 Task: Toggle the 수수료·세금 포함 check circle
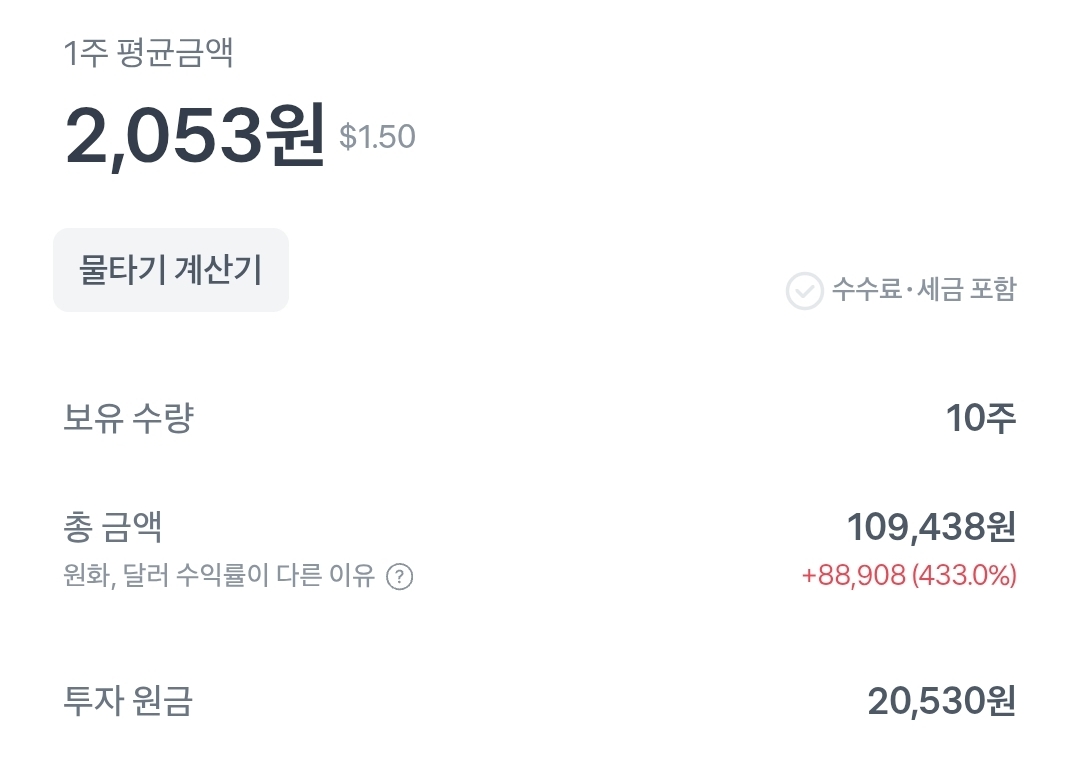pos(804,291)
